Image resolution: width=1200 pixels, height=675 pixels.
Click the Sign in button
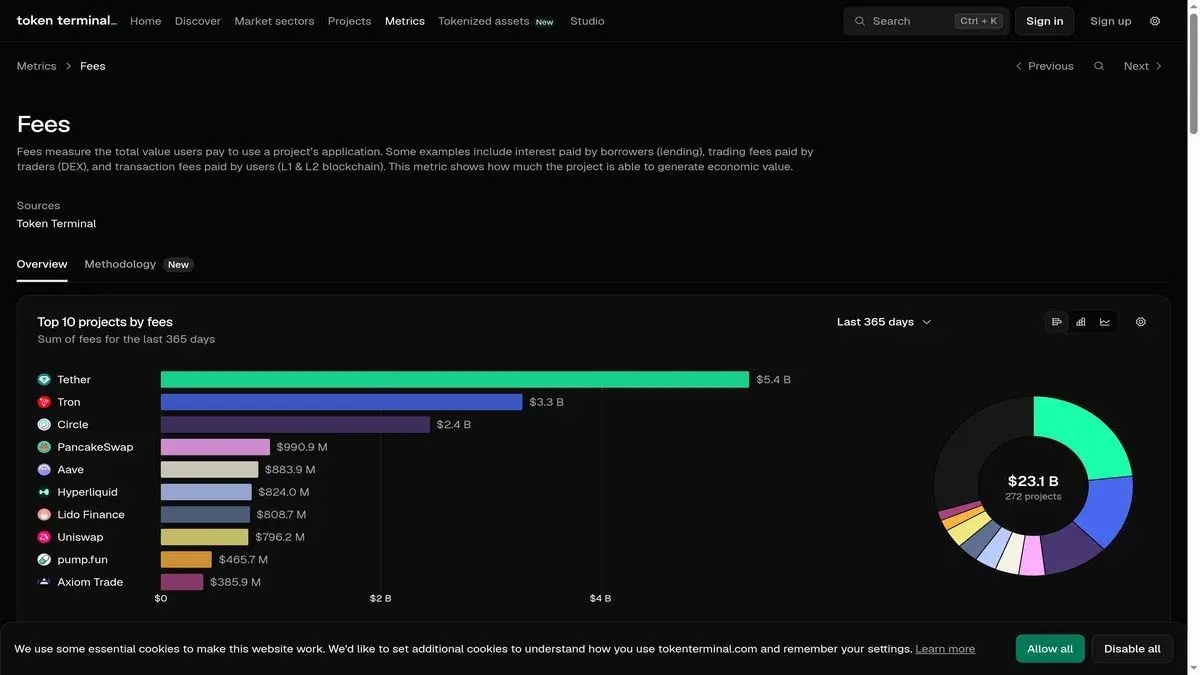tap(1045, 21)
